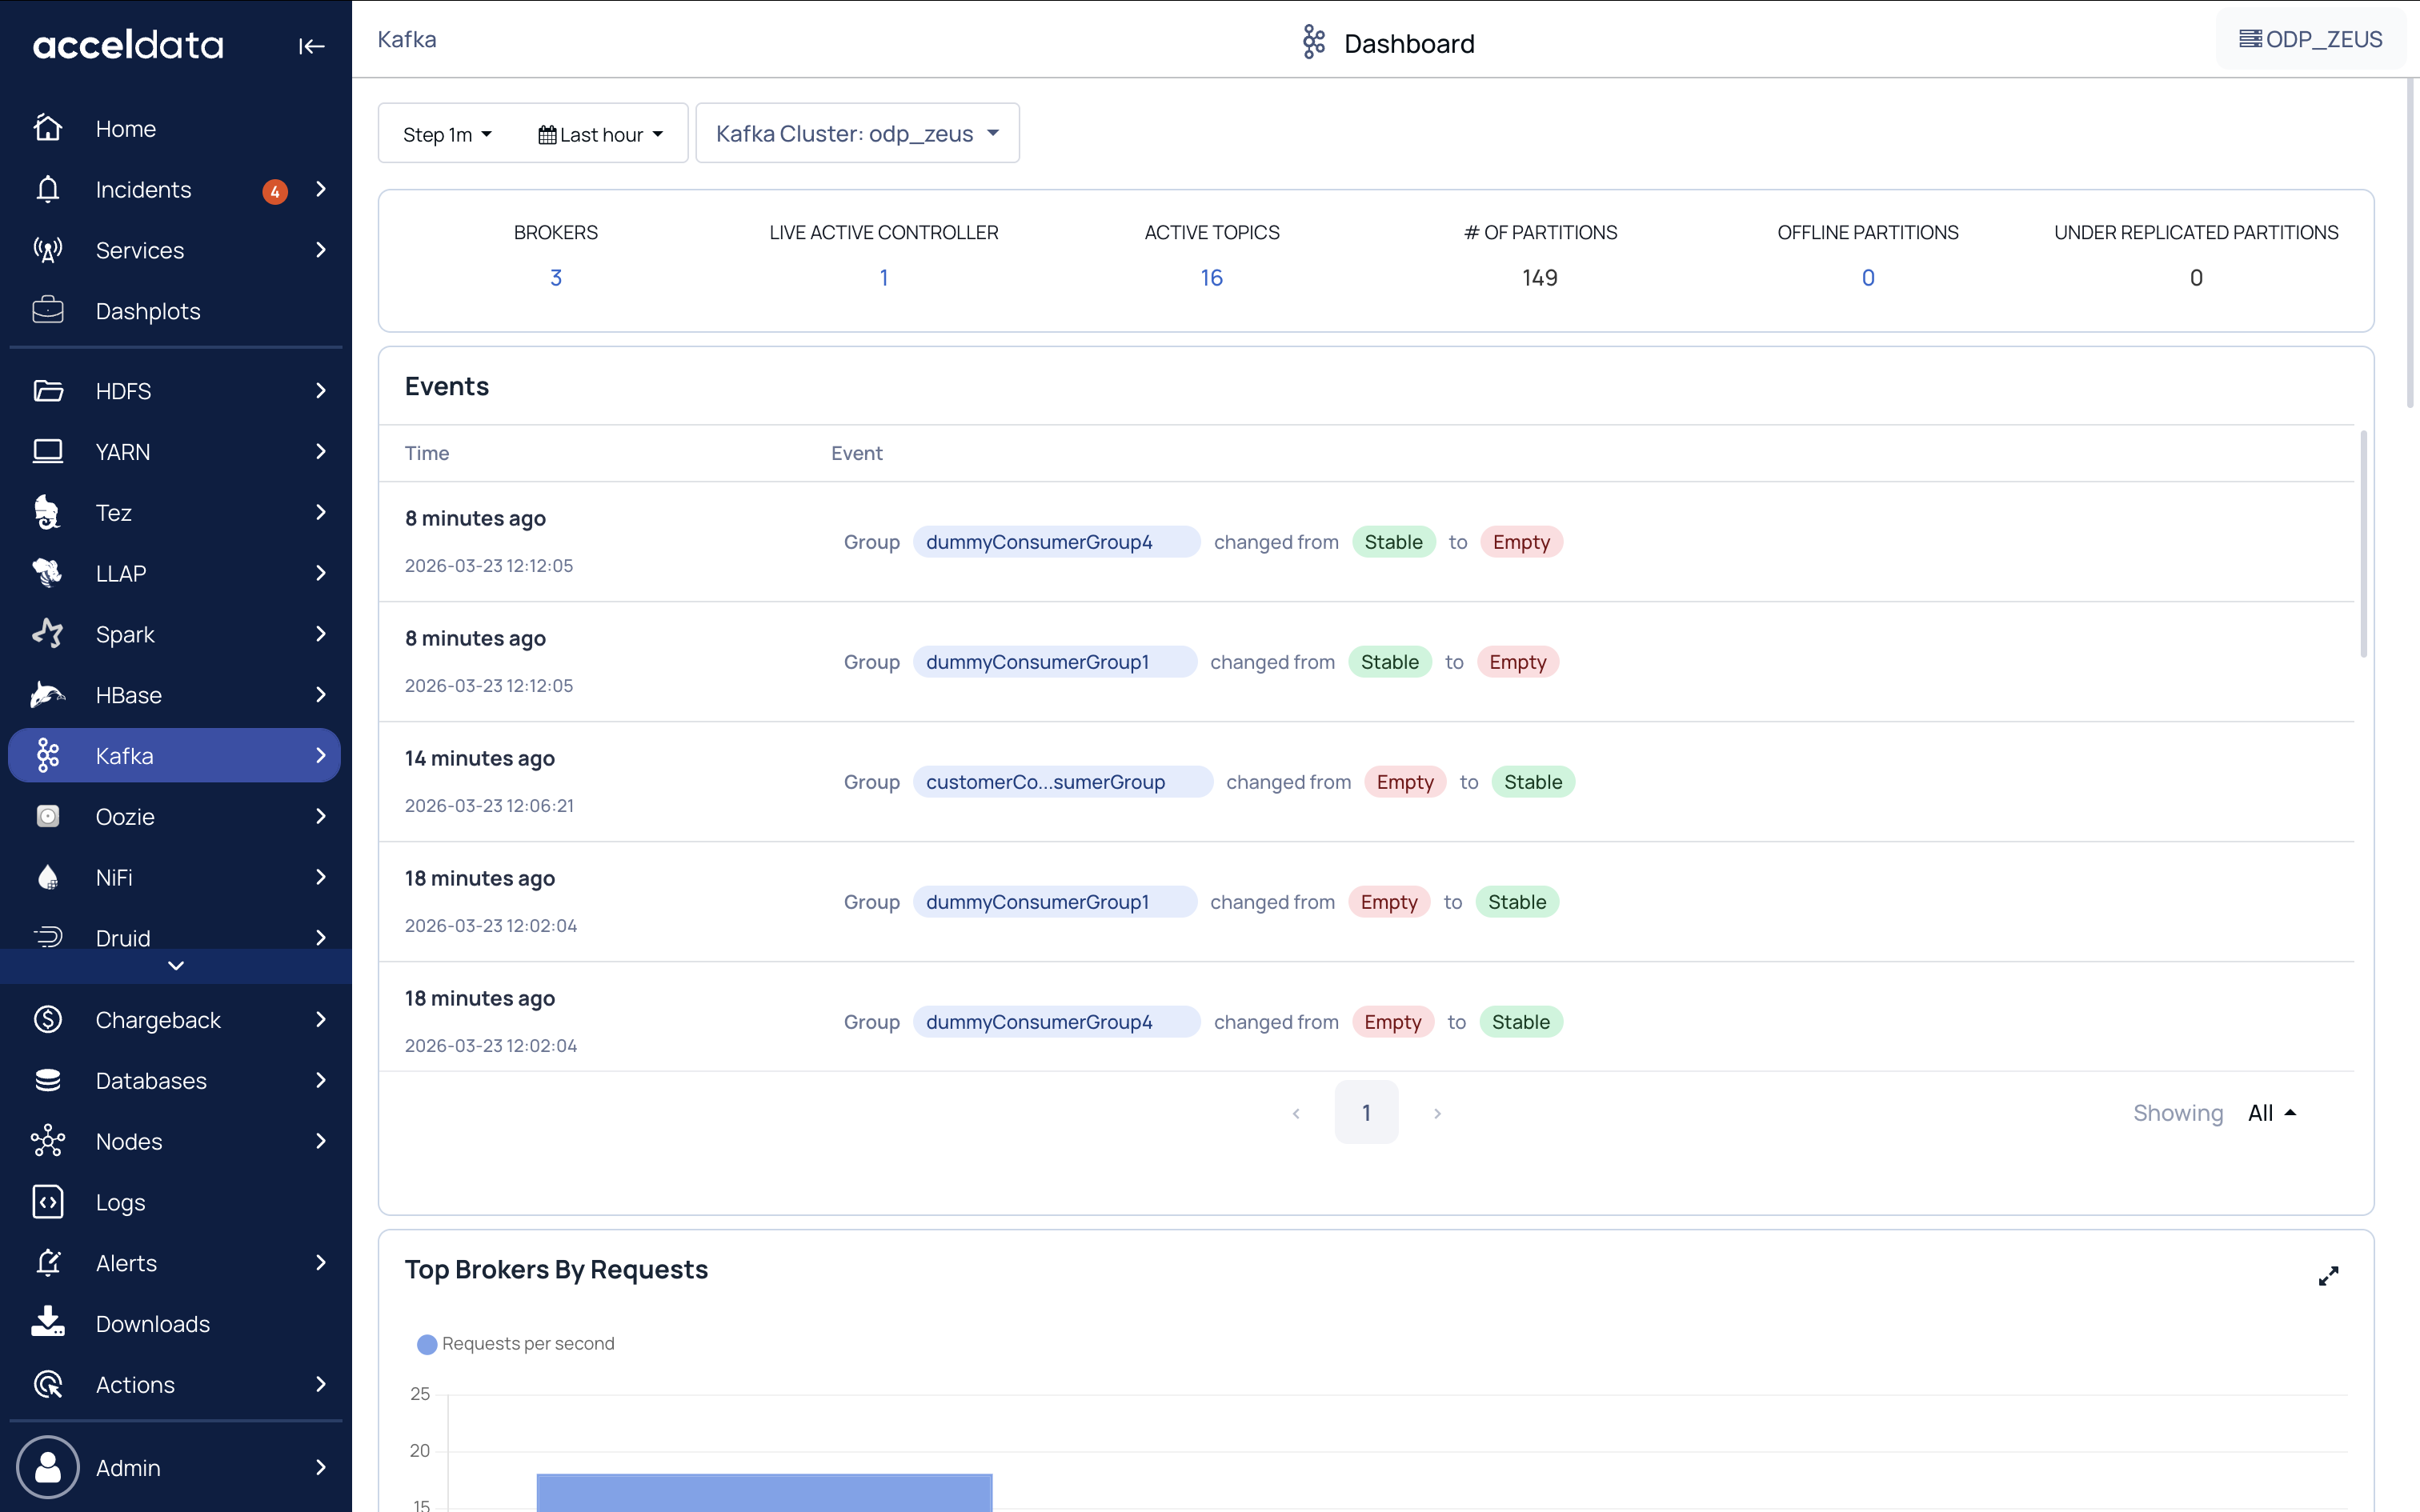This screenshot has width=2420, height=1512.
Task: Click the Spark star icon
Action: coord(47,634)
